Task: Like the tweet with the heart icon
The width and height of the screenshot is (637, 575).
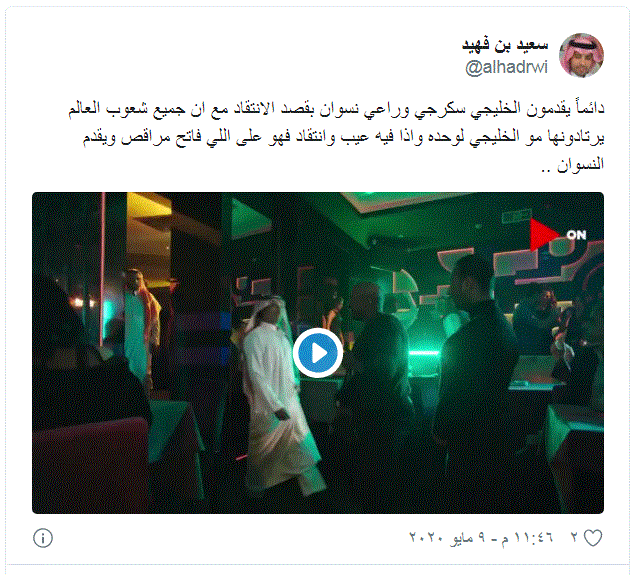Action: pos(593,538)
